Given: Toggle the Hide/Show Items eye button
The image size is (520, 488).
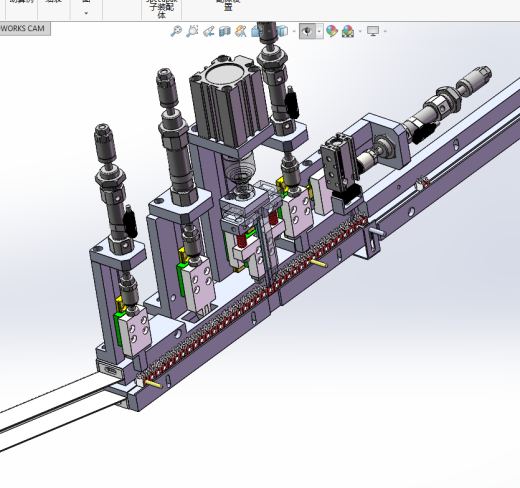Looking at the screenshot, I should [307, 31].
